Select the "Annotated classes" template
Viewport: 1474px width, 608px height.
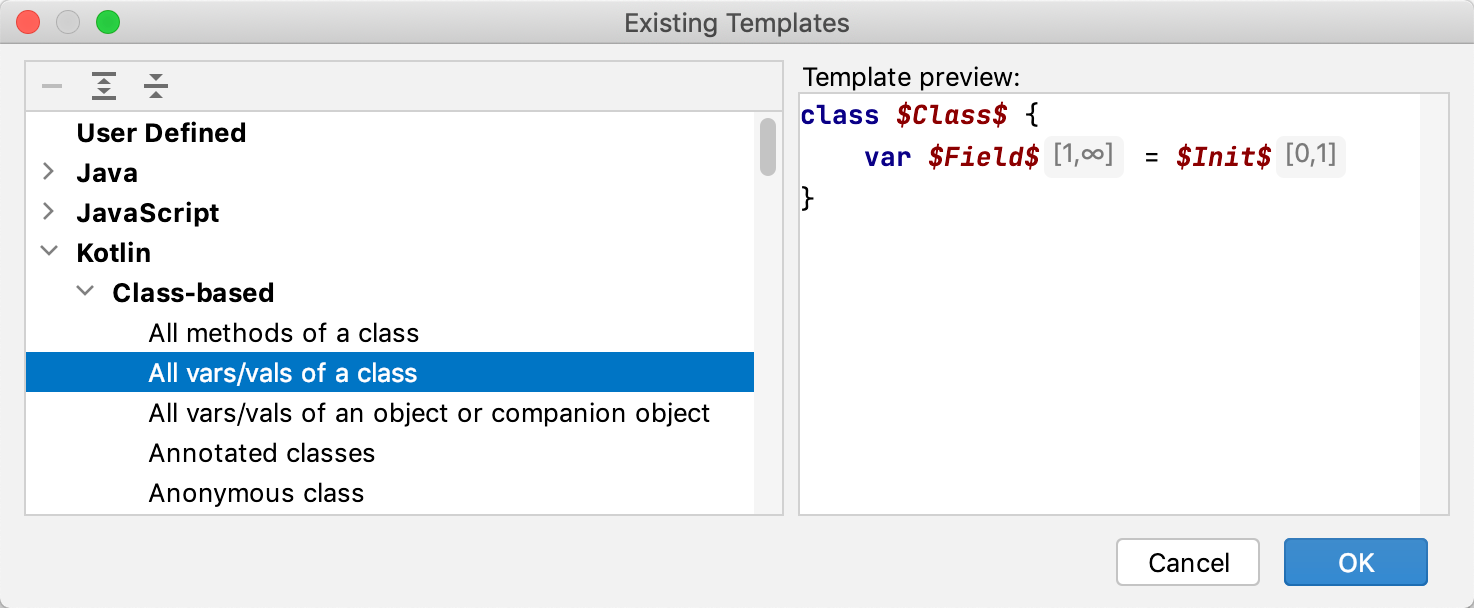click(x=262, y=452)
